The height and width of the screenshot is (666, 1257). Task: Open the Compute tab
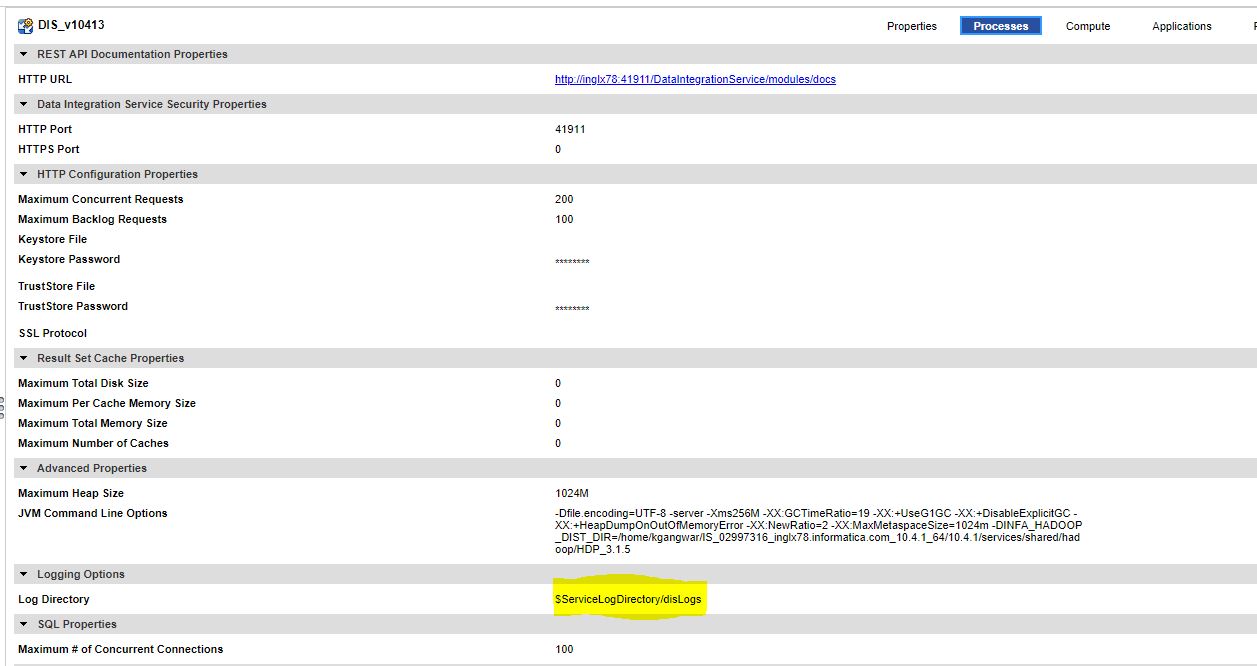click(1088, 26)
